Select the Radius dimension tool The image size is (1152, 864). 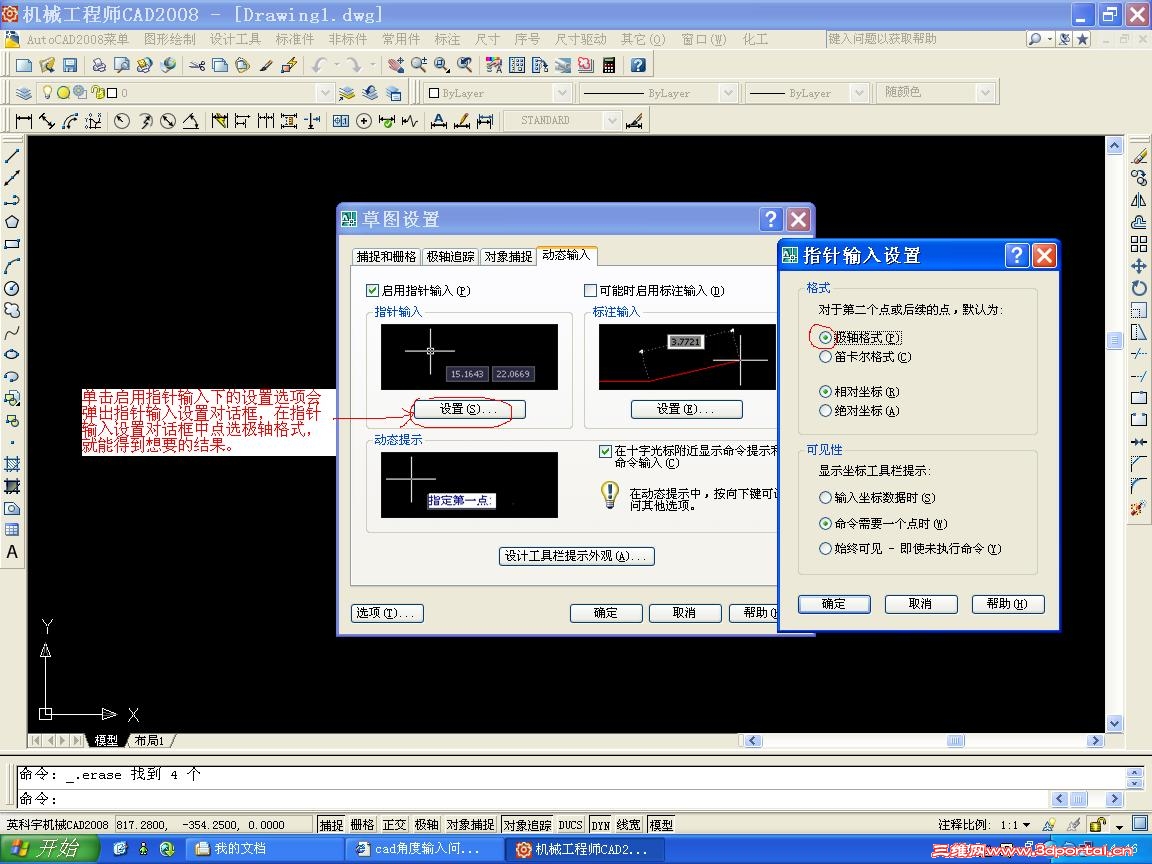tap(122, 120)
